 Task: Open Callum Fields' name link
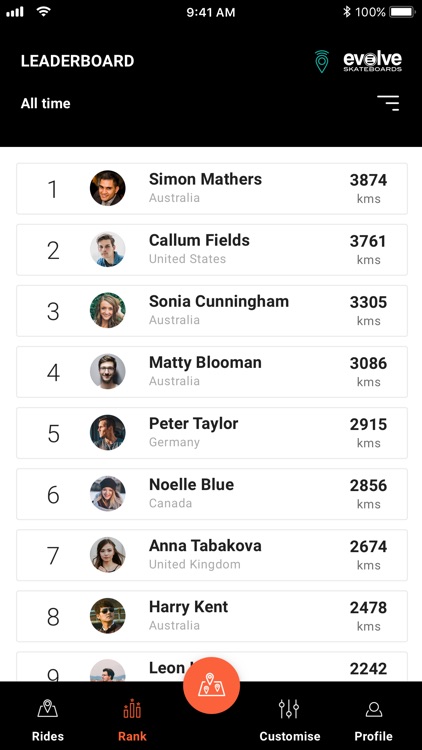(x=199, y=240)
